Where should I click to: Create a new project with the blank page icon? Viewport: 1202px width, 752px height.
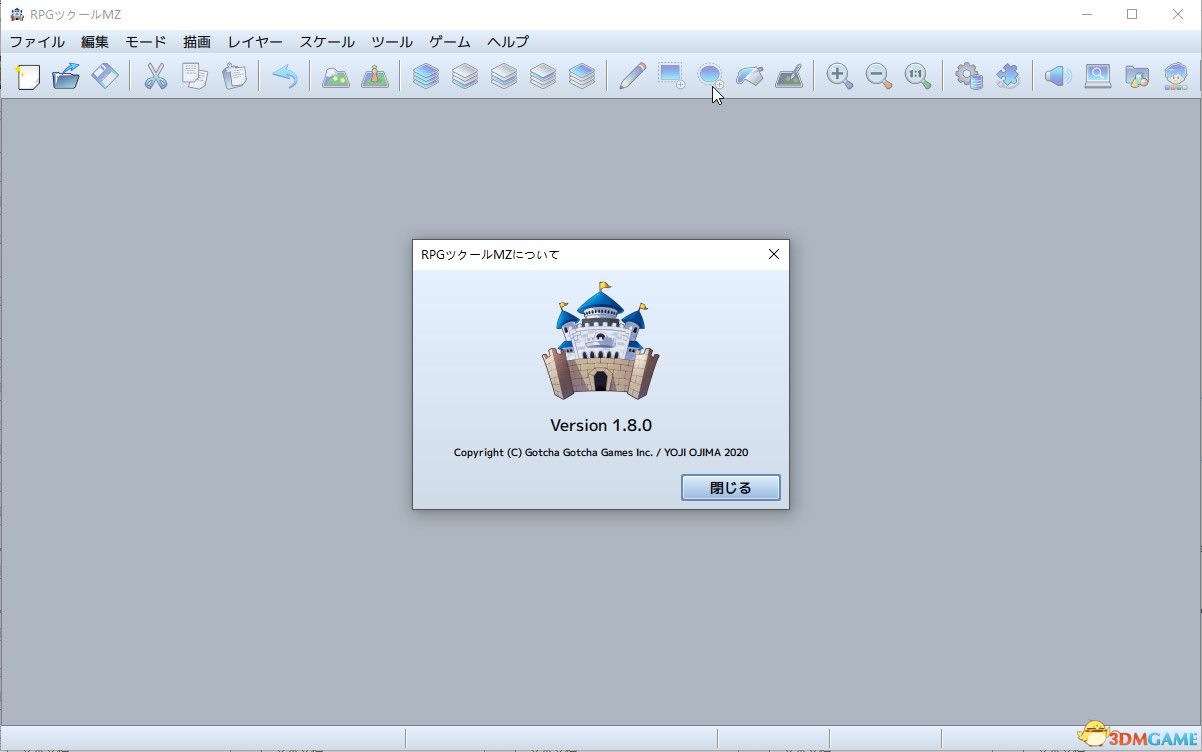(28, 76)
